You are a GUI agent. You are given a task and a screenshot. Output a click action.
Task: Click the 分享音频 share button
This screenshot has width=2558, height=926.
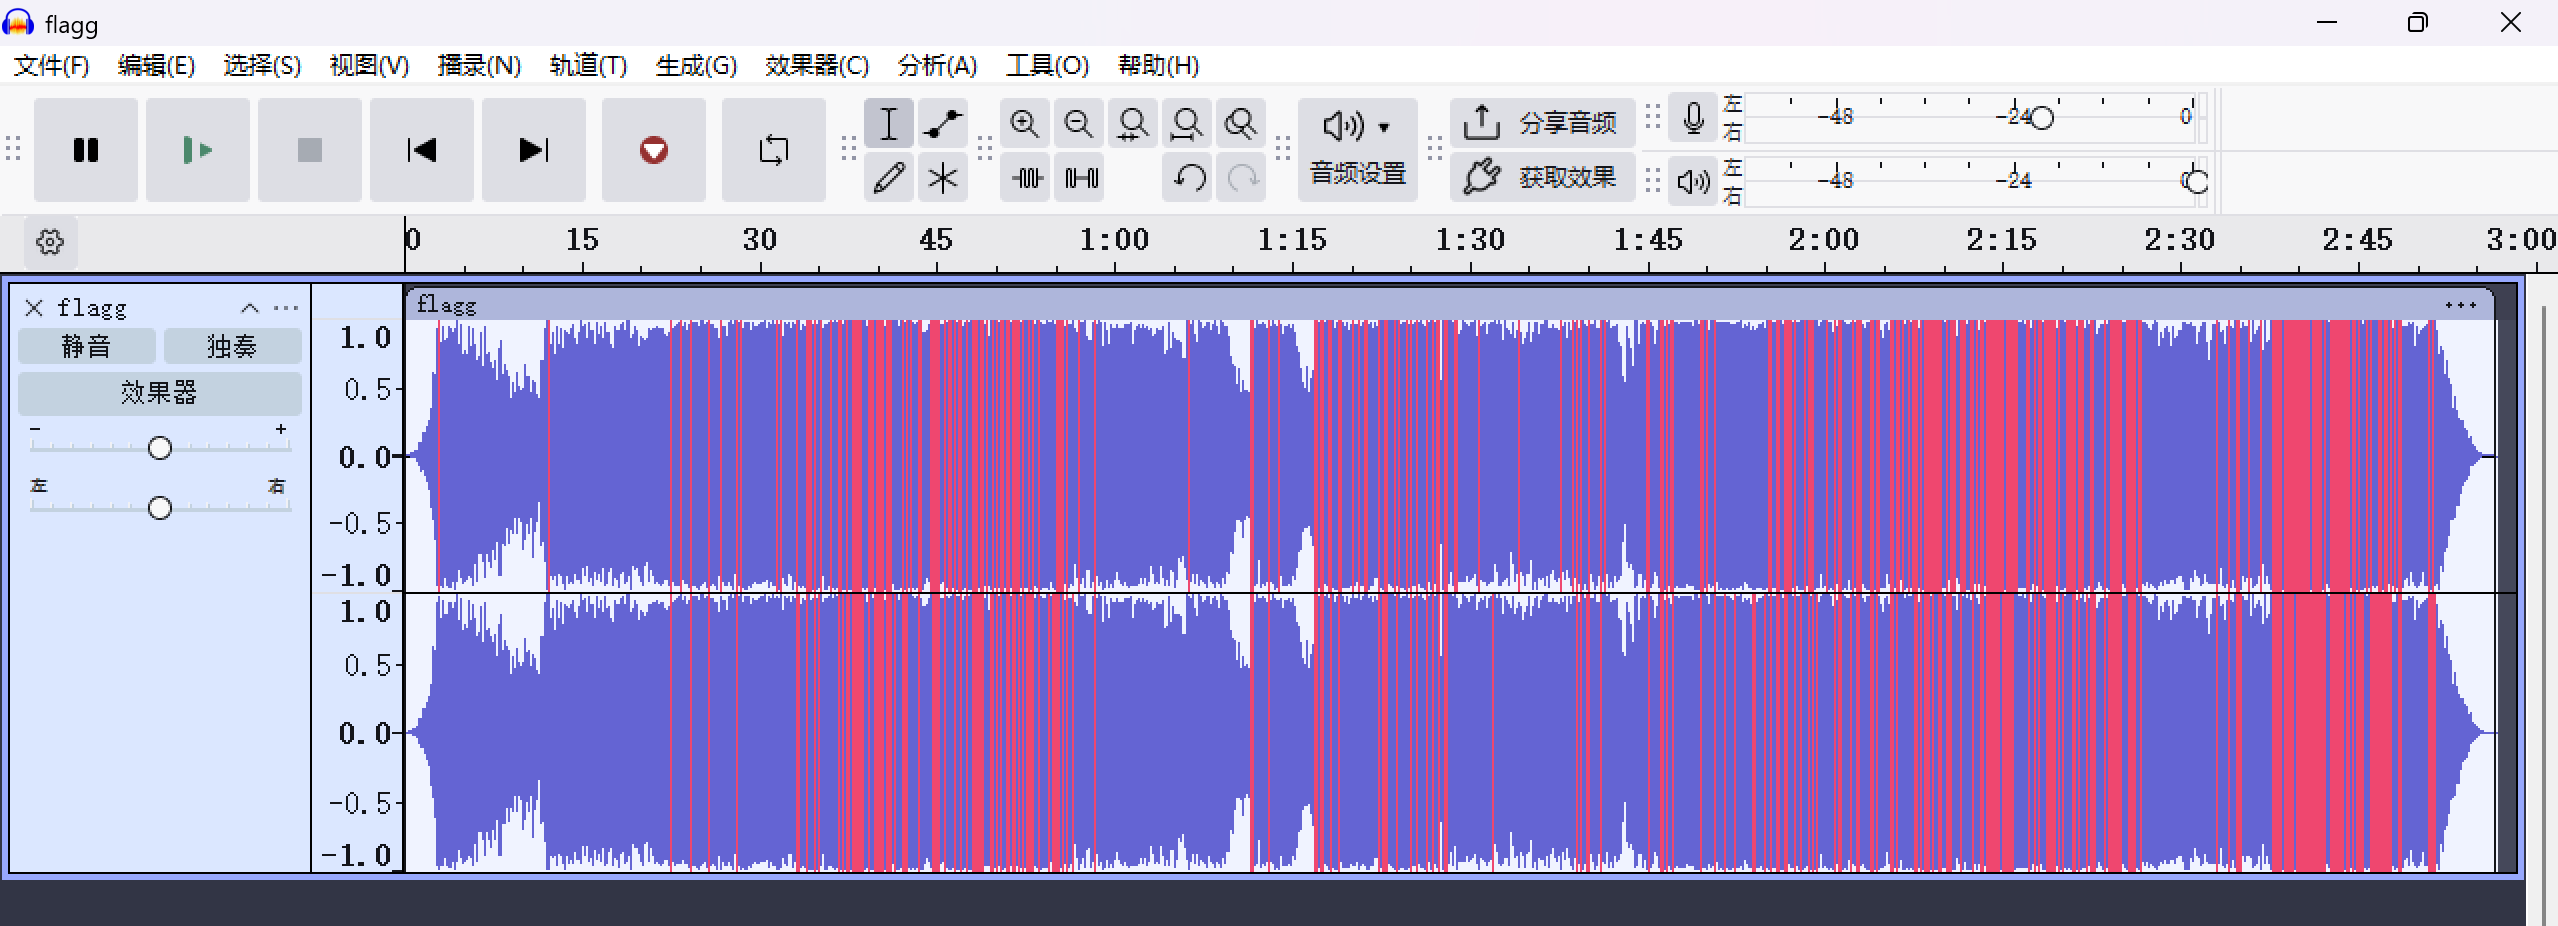tap(1542, 123)
